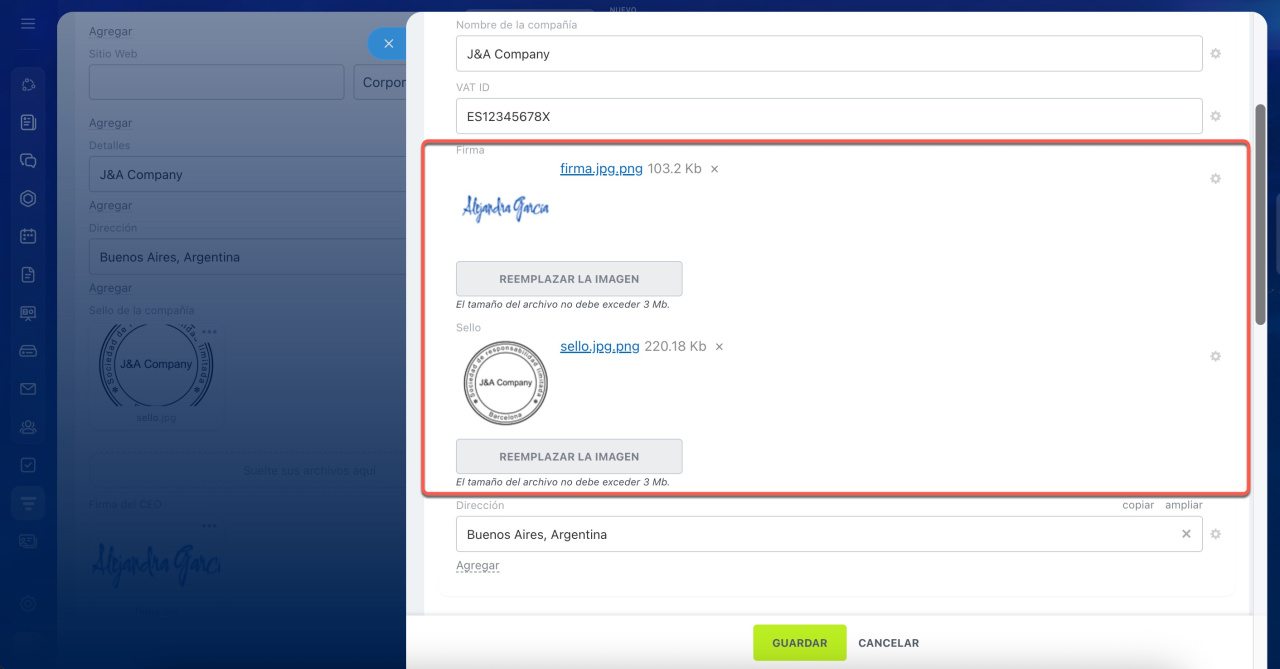This screenshot has height=669, width=1280.
Task: Open the settings gear for the Sello field
Action: pyautogui.click(x=1215, y=357)
